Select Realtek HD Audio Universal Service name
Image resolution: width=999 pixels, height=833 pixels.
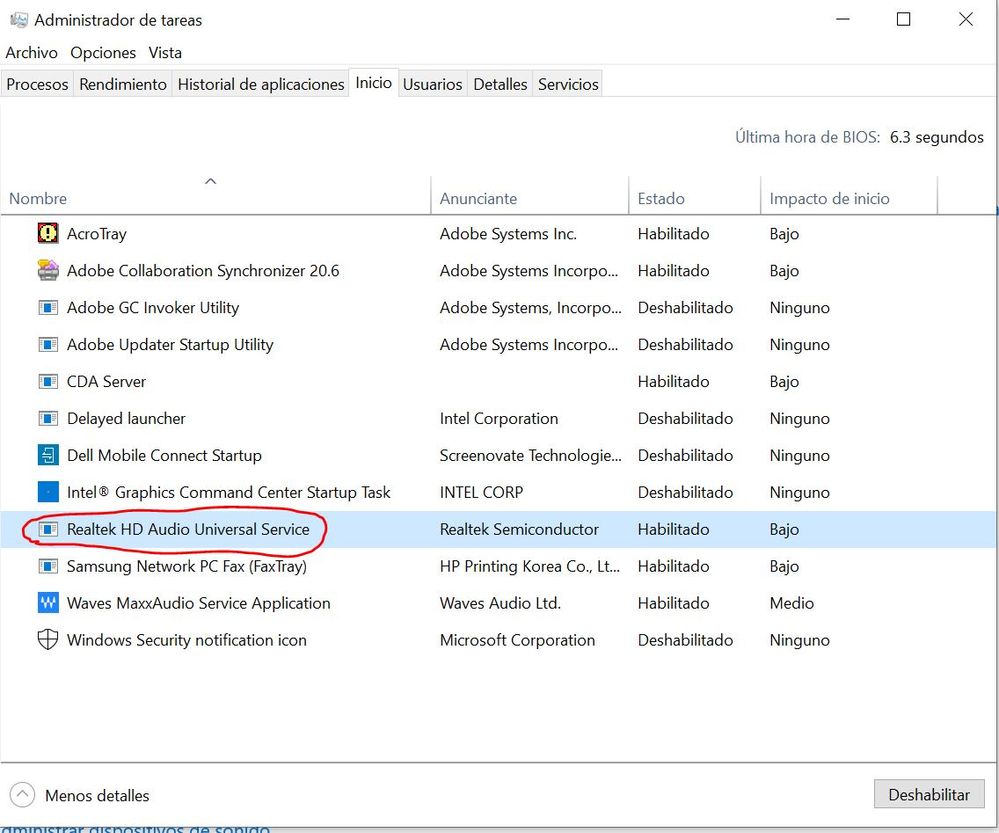point(188,530)
